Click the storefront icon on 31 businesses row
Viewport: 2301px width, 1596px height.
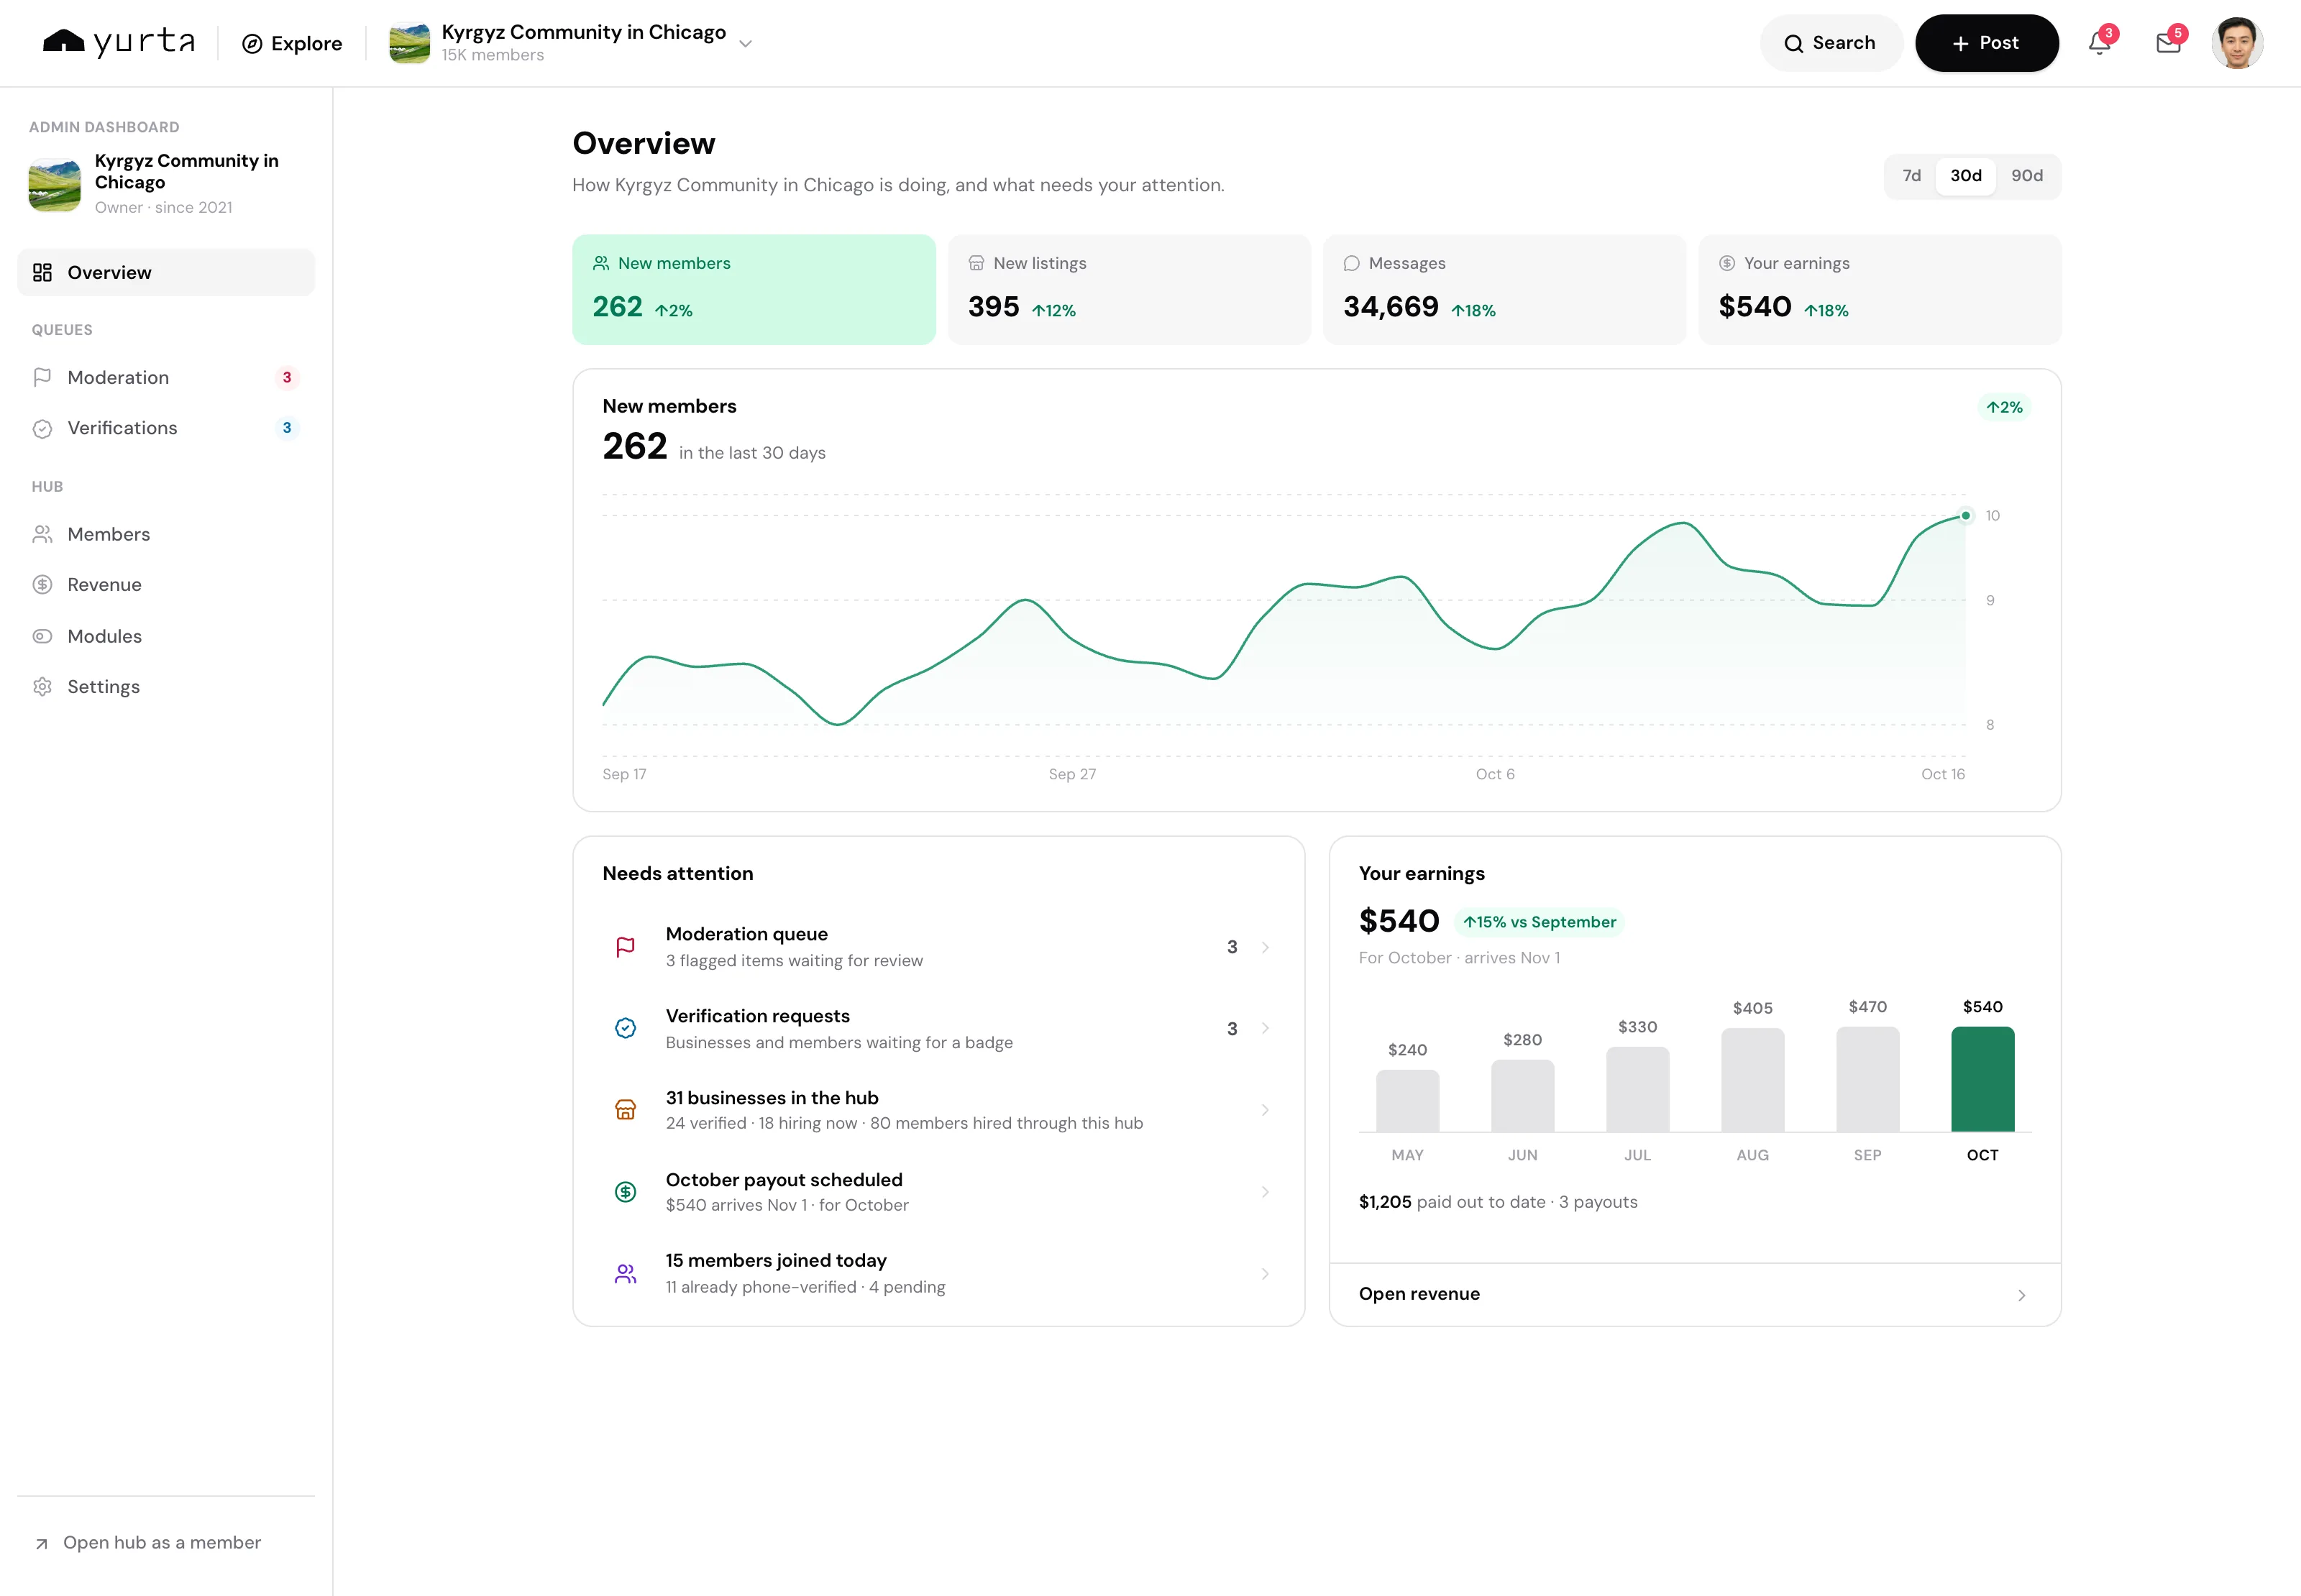click(x=625, y=1110)
